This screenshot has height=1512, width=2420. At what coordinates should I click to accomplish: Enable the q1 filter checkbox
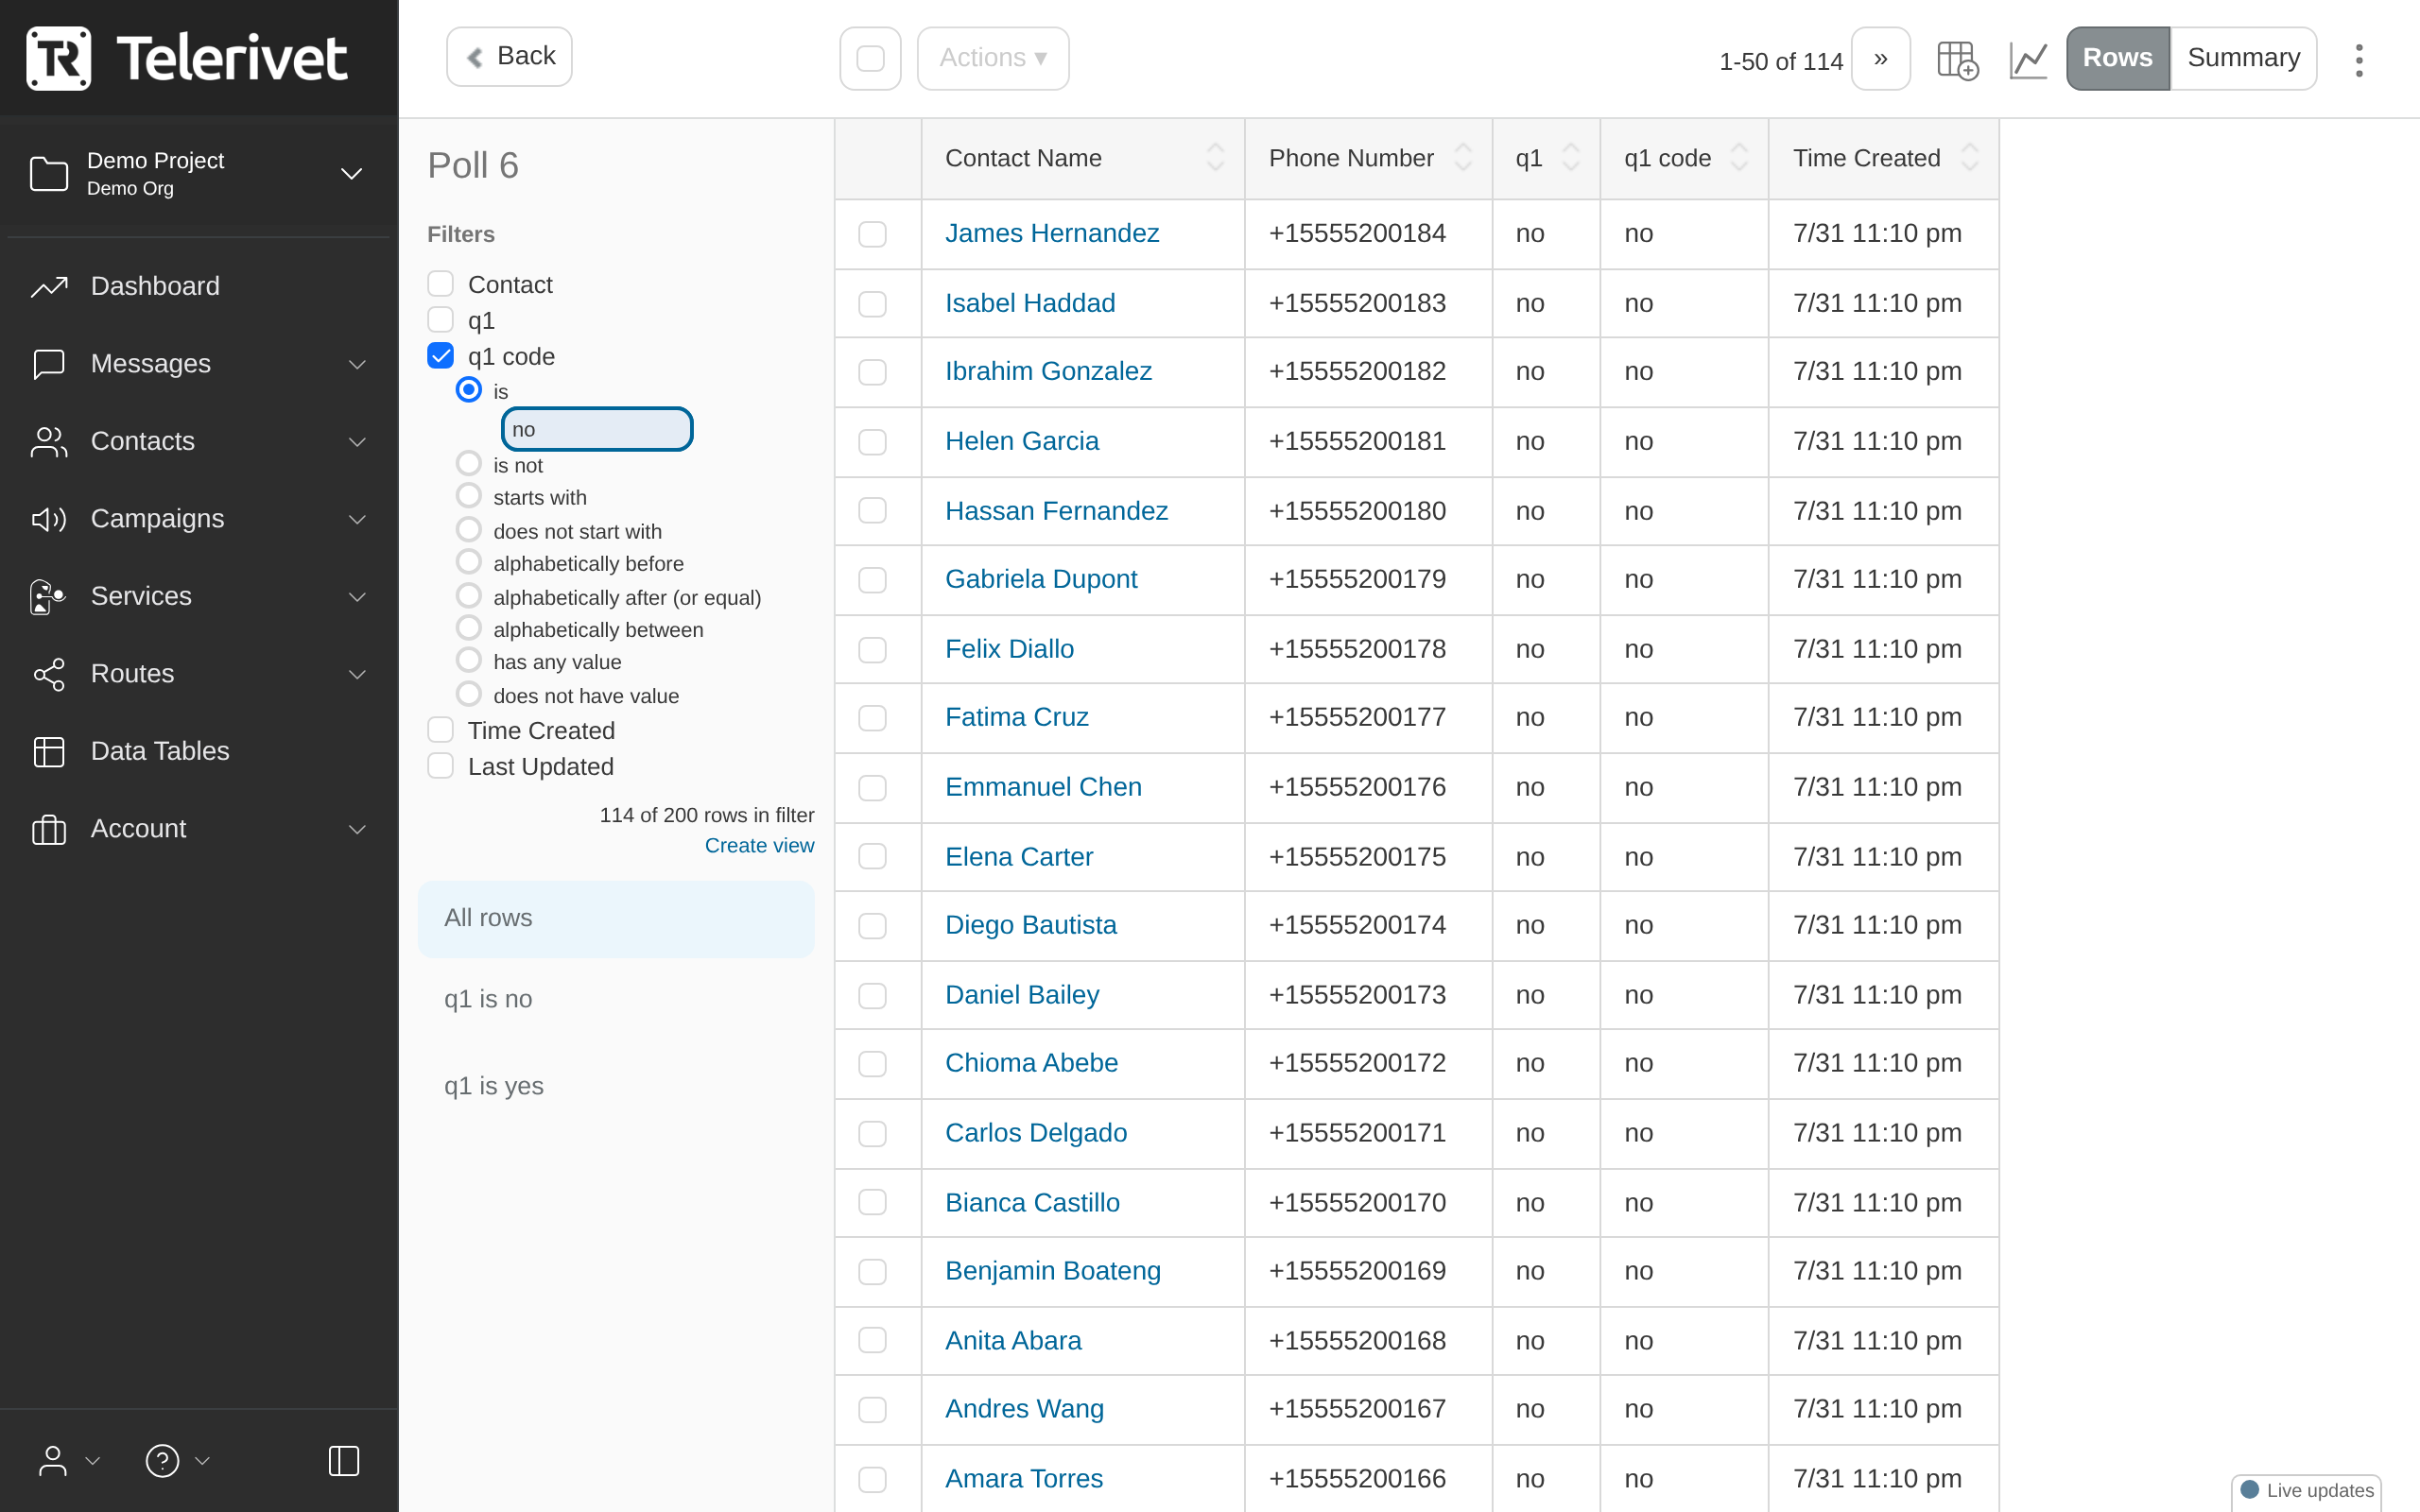[x=440, y=320]
